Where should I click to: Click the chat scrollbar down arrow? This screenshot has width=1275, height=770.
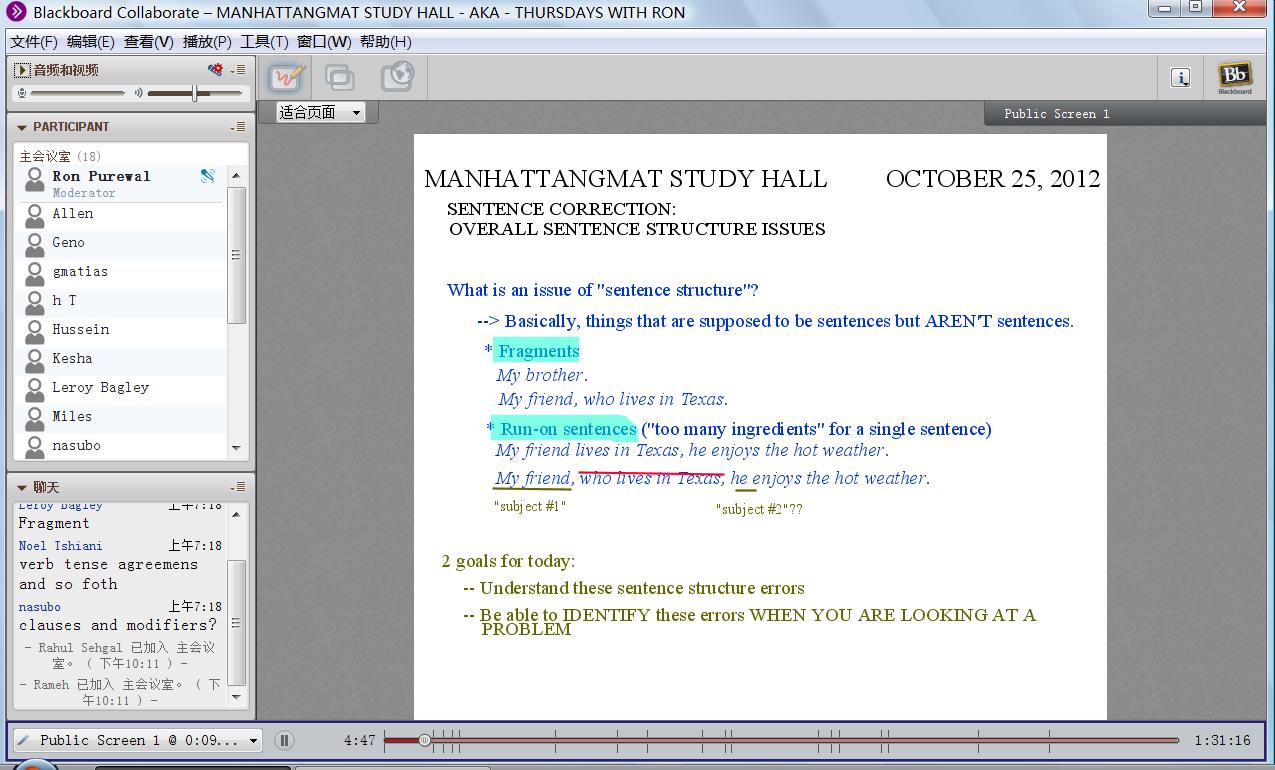click(236, 697)
